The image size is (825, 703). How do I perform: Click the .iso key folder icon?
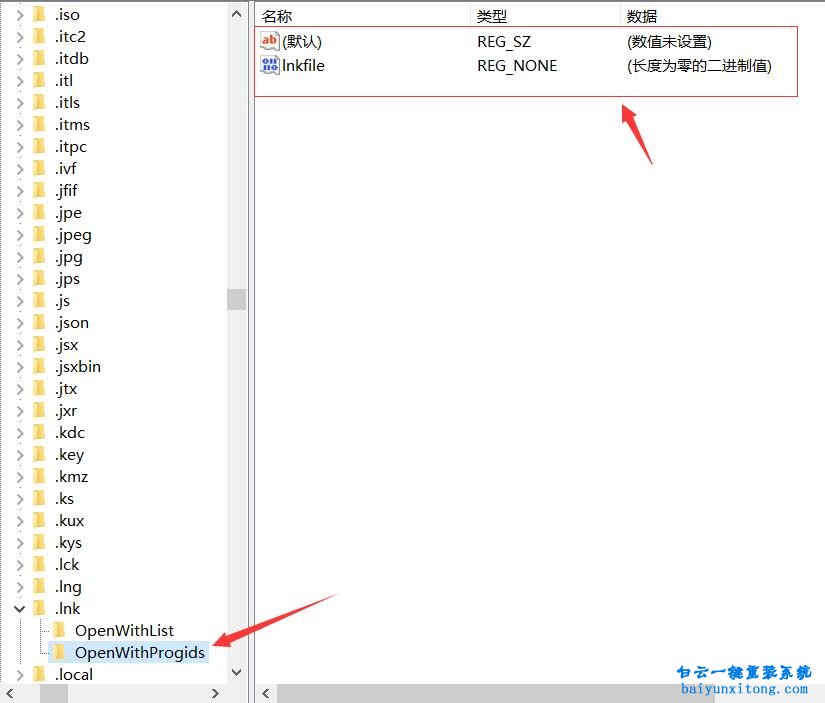40,14
